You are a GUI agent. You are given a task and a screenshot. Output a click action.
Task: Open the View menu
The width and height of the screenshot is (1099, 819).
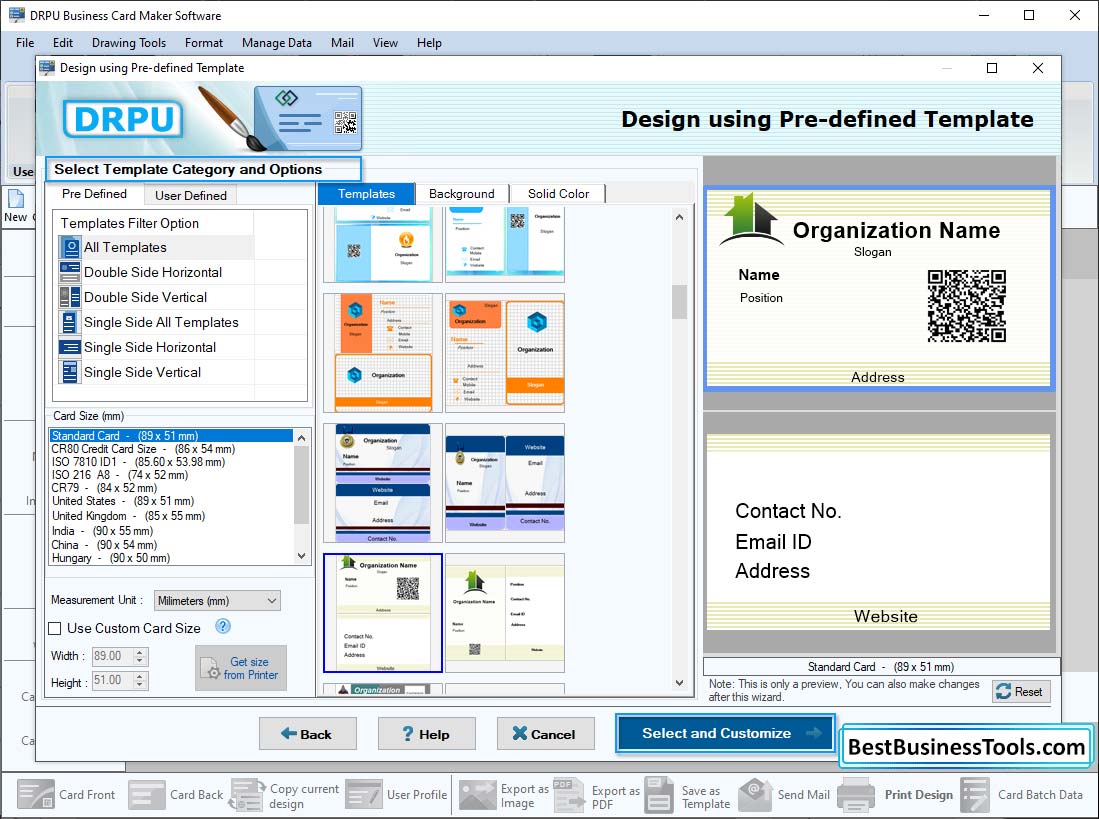tap(385, 43)
